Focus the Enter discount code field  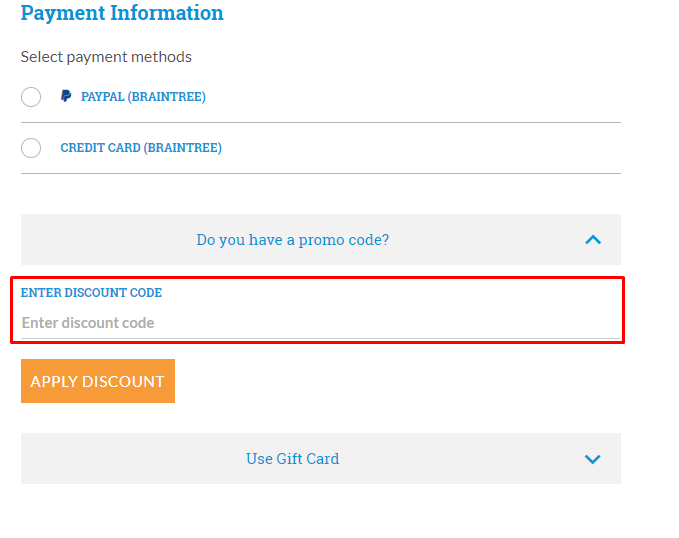(320, 323)
